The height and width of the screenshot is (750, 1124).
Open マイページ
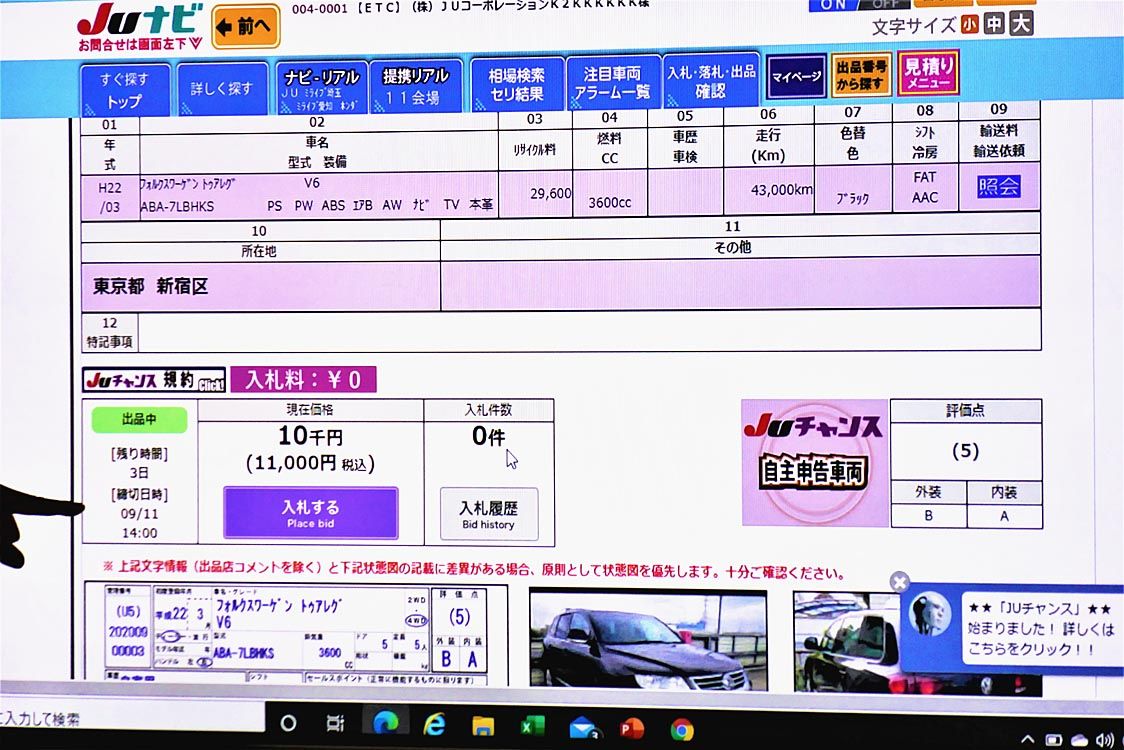coord(796,76)
